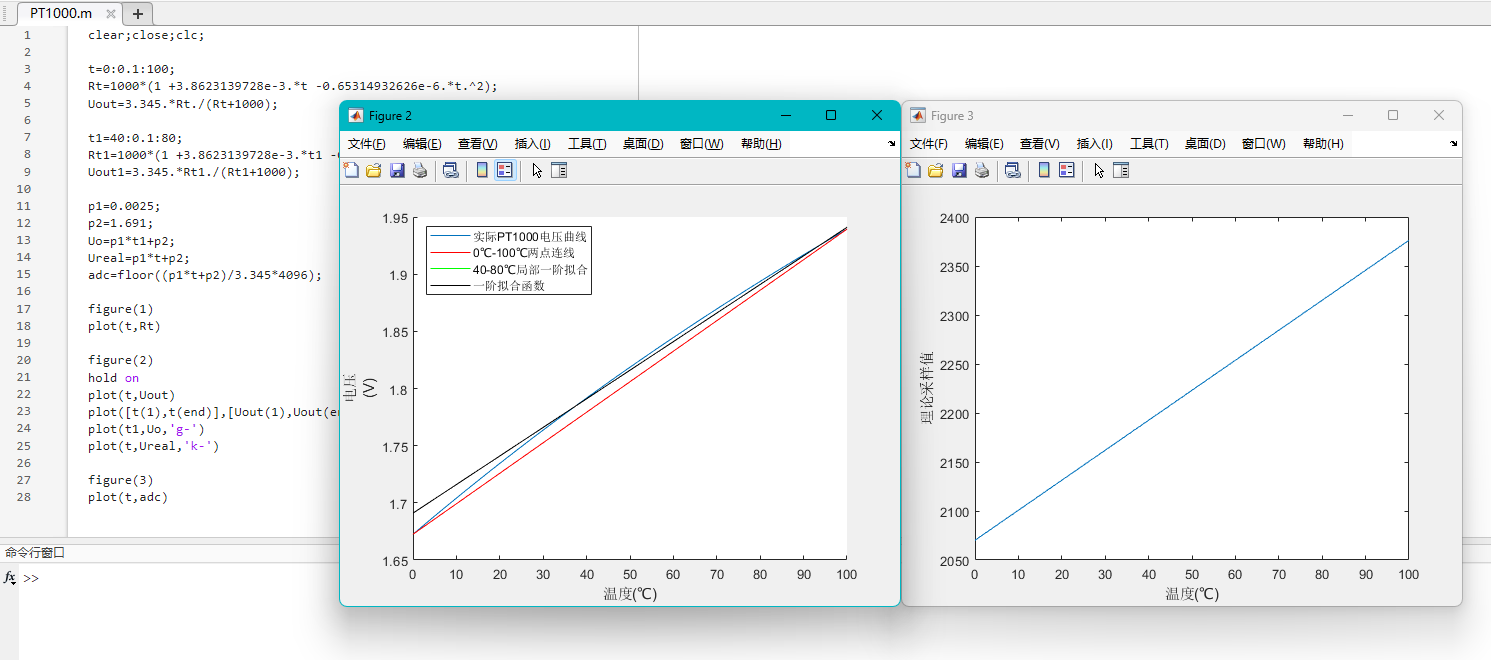Viewport: 1491px width, 660px height.
Task: Click Open File icon in Figure 3
Action: (936, 170)
